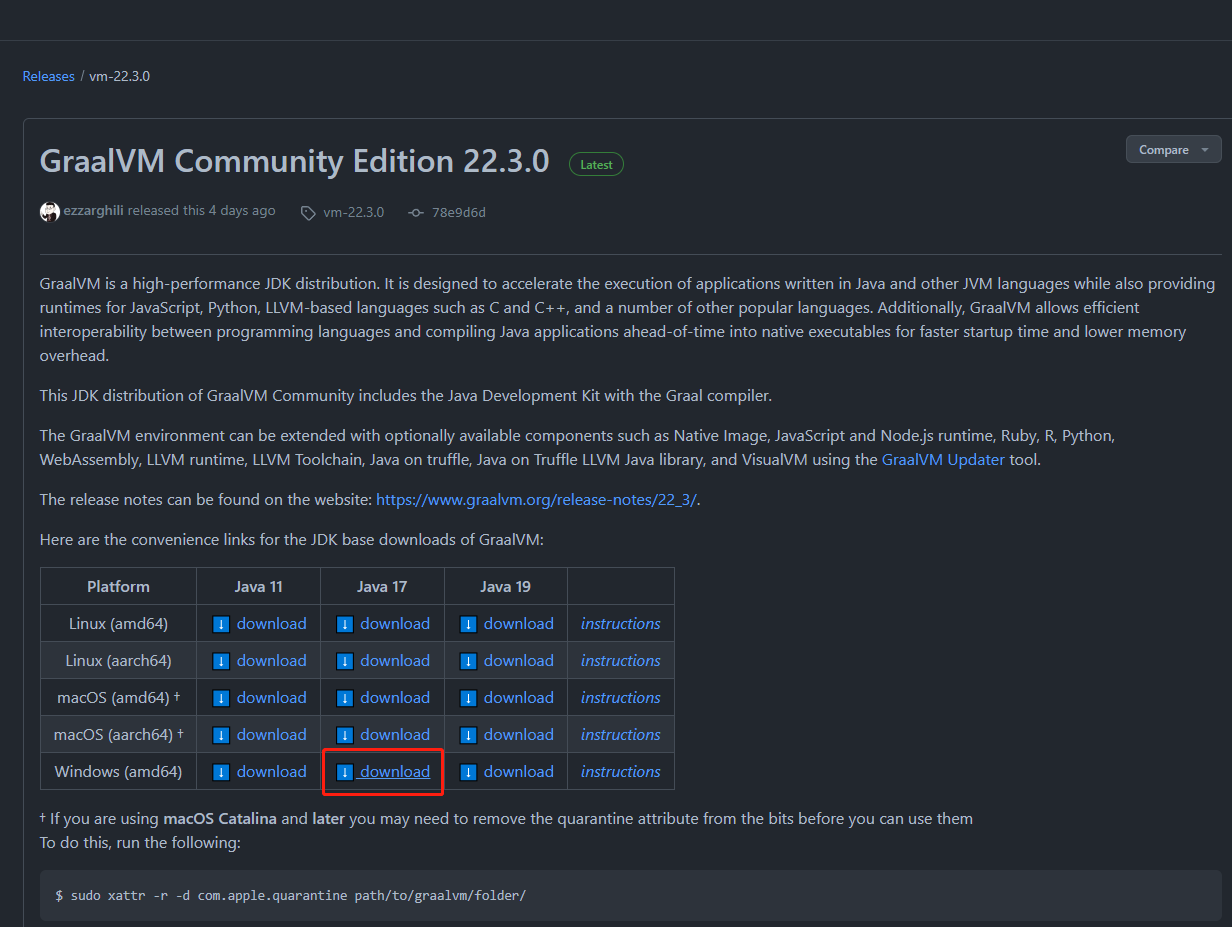Click download icon for Linux (aarch64) Java 19
Screen dimensions: 1232x927
pyautogui.click(x=468, y=661)
